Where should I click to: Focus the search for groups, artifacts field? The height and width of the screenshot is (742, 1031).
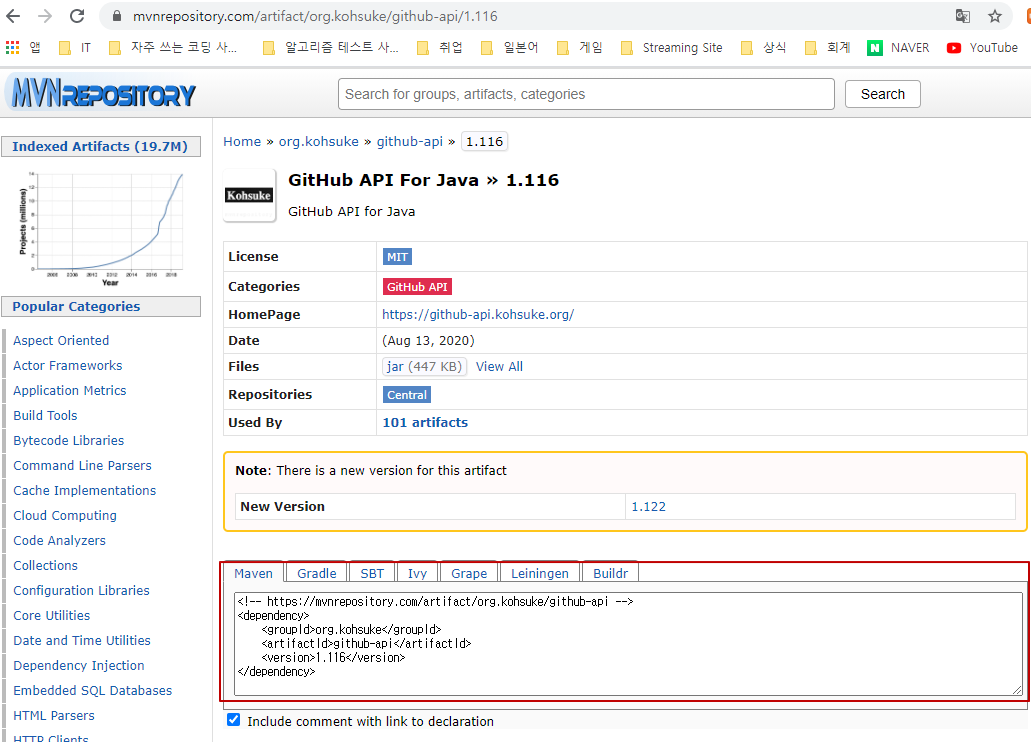pos(586,94)
